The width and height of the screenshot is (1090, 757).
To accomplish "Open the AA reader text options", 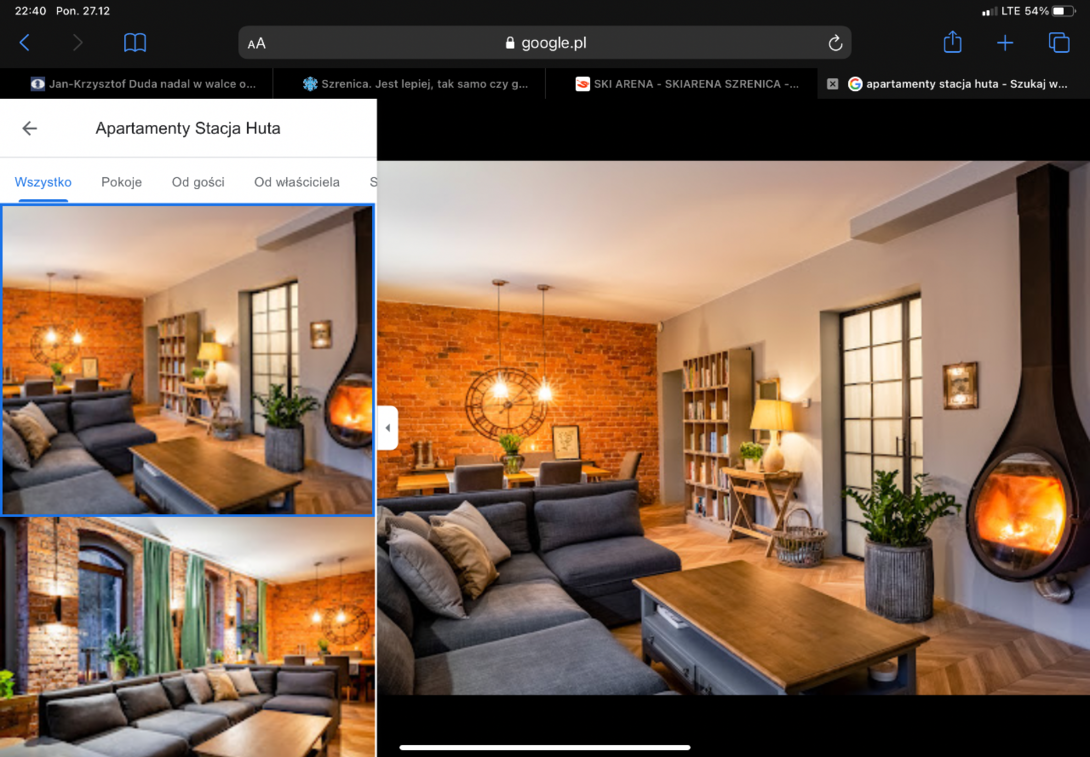I will 257,44.
